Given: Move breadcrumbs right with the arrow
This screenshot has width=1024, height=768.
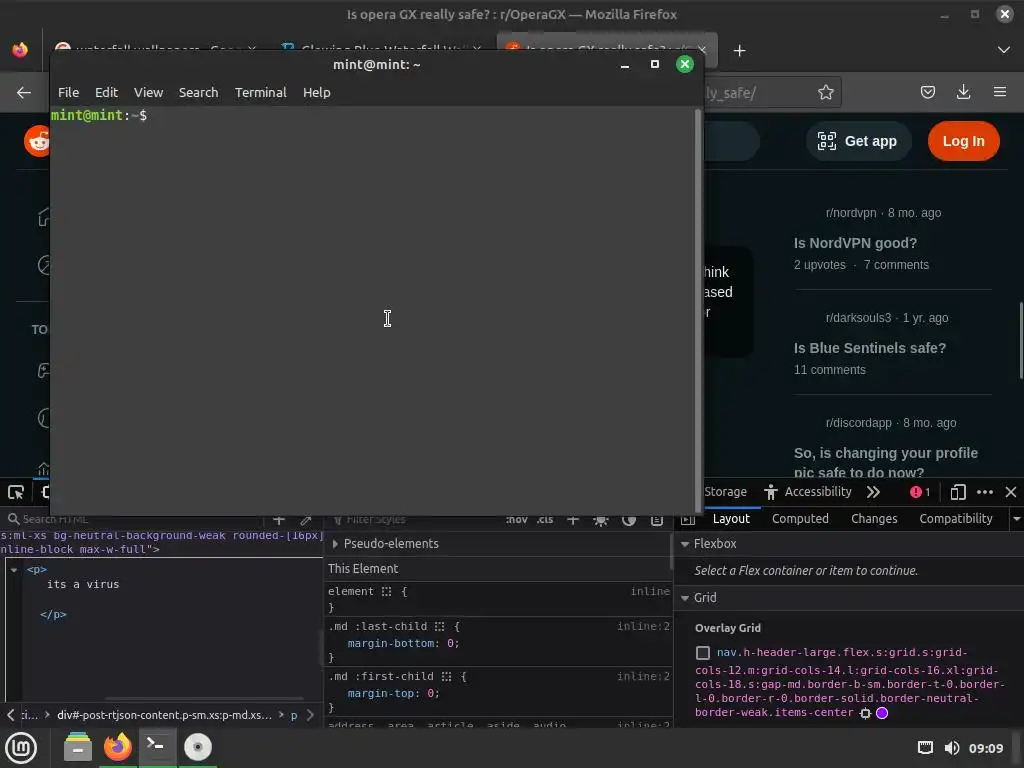Looking at the screenshot, I should click(x=310, y=715).
